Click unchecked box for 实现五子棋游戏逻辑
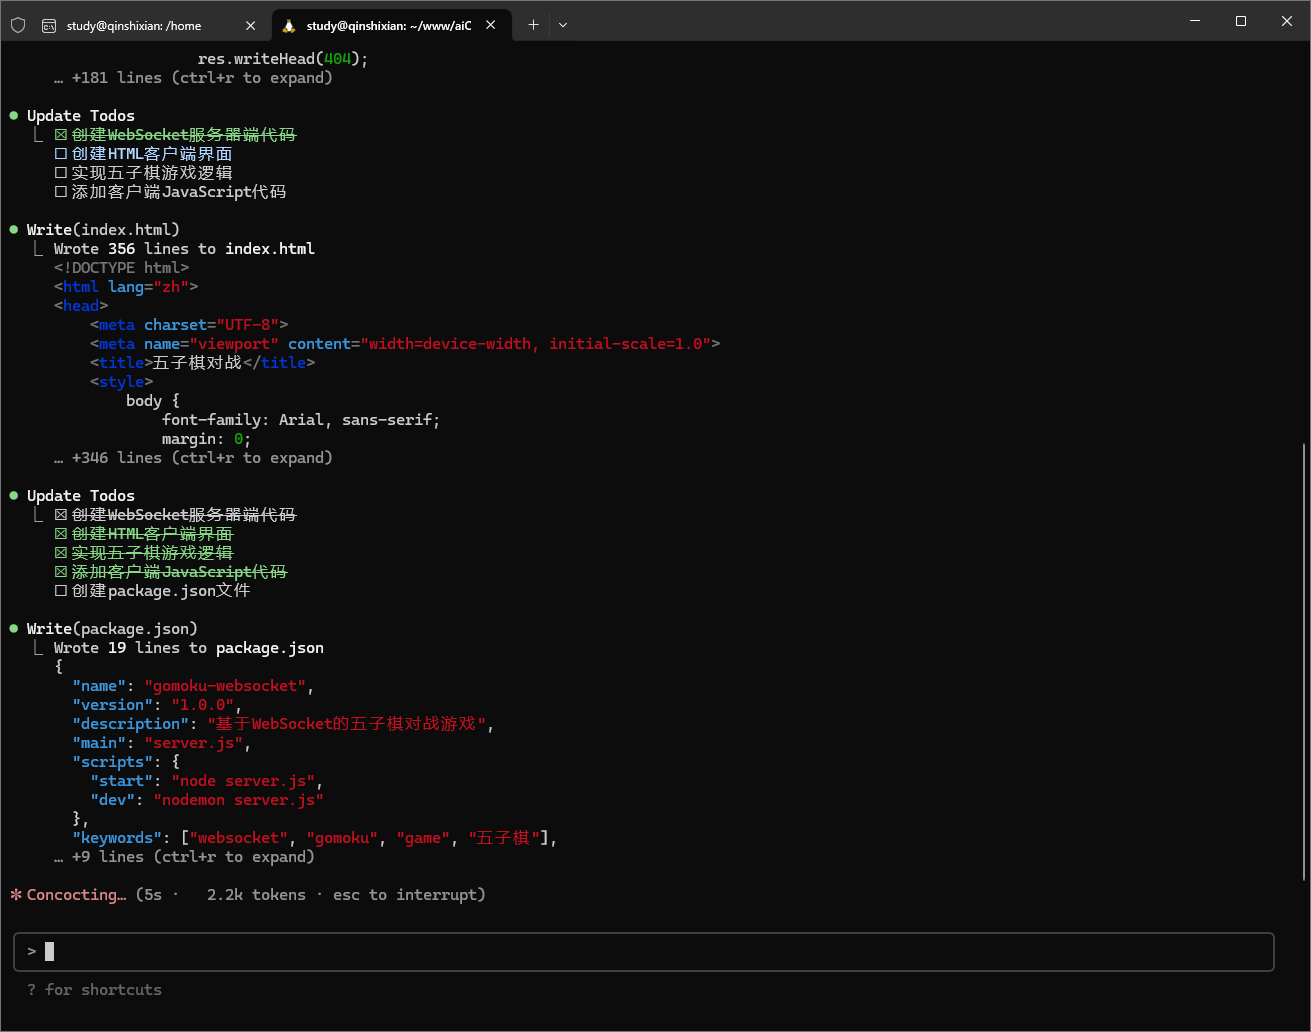The height and width of the screenshot is (1032, 1311). click(61, 173)
